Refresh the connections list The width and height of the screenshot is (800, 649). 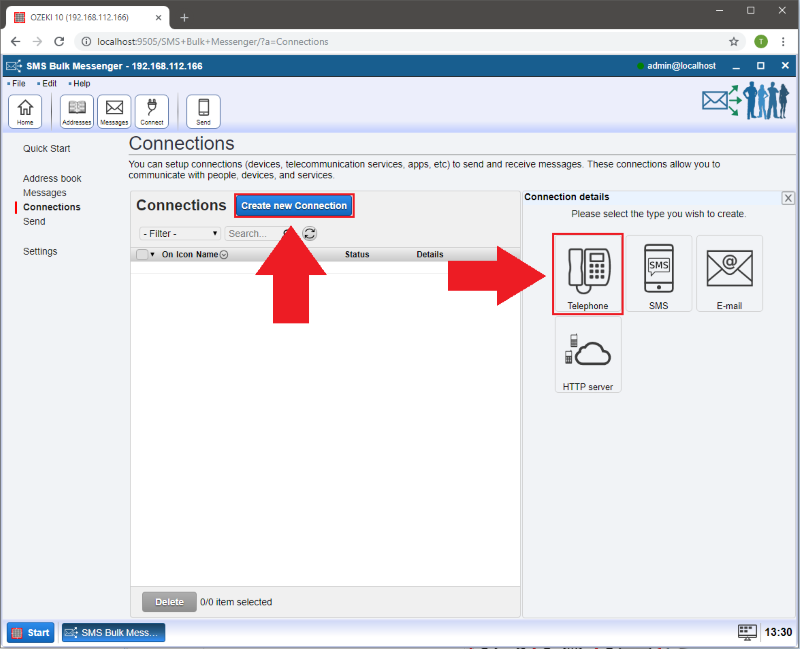click(310, 233)
